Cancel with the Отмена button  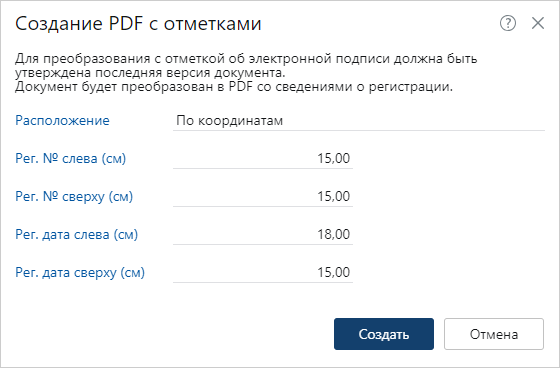494,334
